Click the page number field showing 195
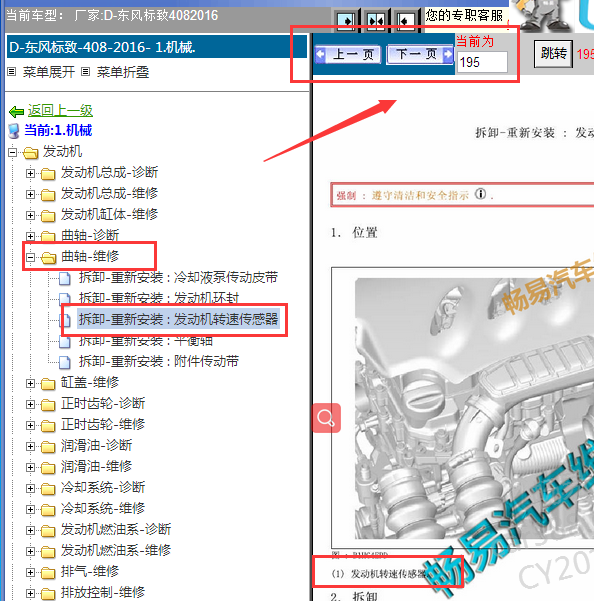Image resolution: width=594 pixels, height=601 pixels. 482,62
